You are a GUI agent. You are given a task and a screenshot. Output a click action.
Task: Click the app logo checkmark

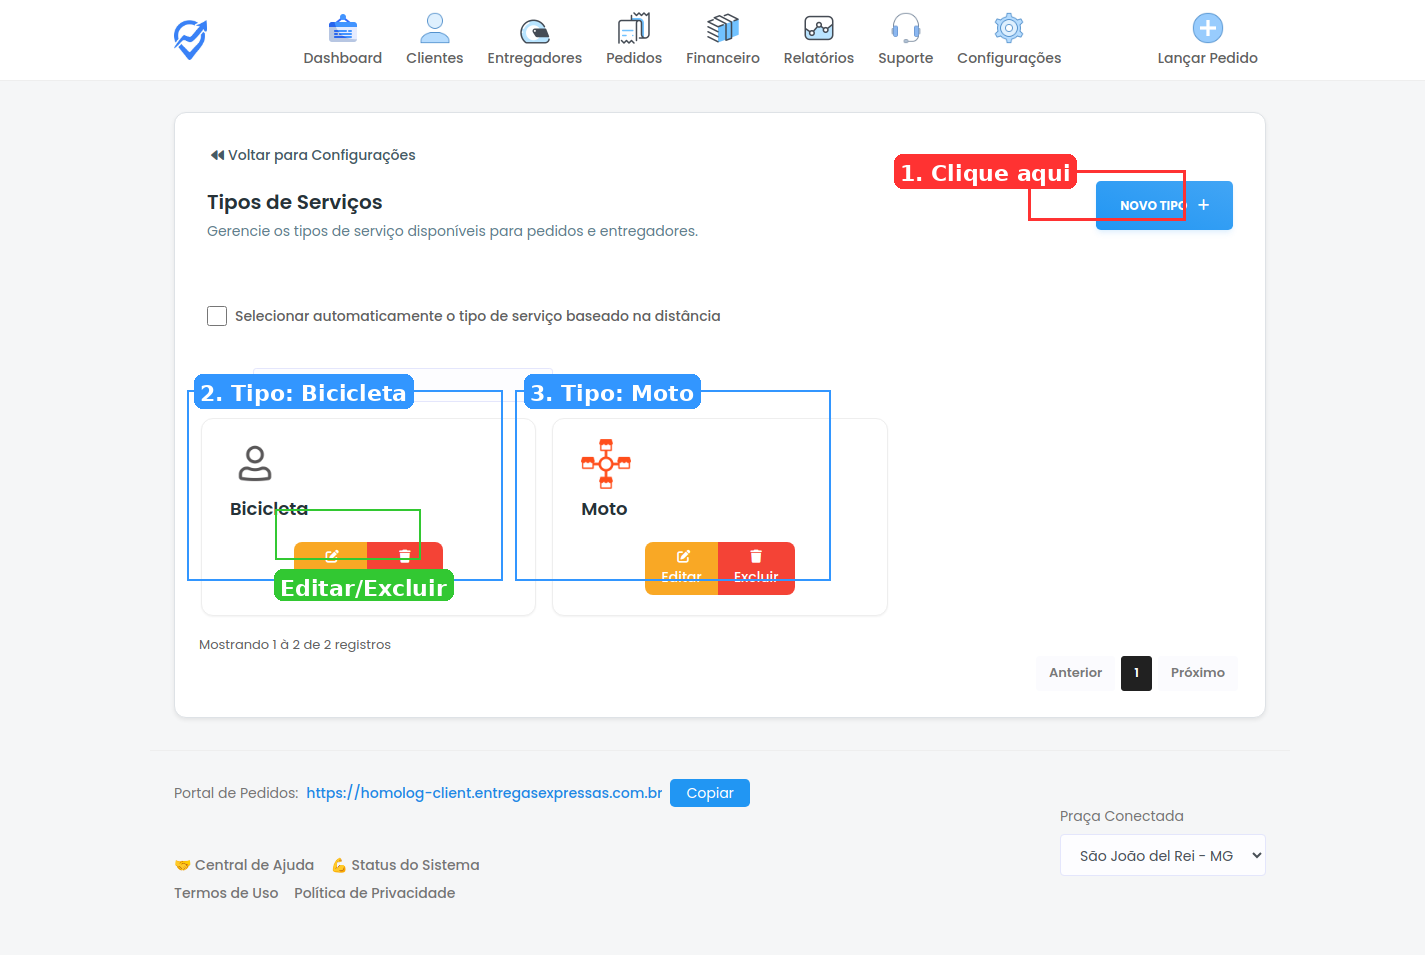click(190, 40)
